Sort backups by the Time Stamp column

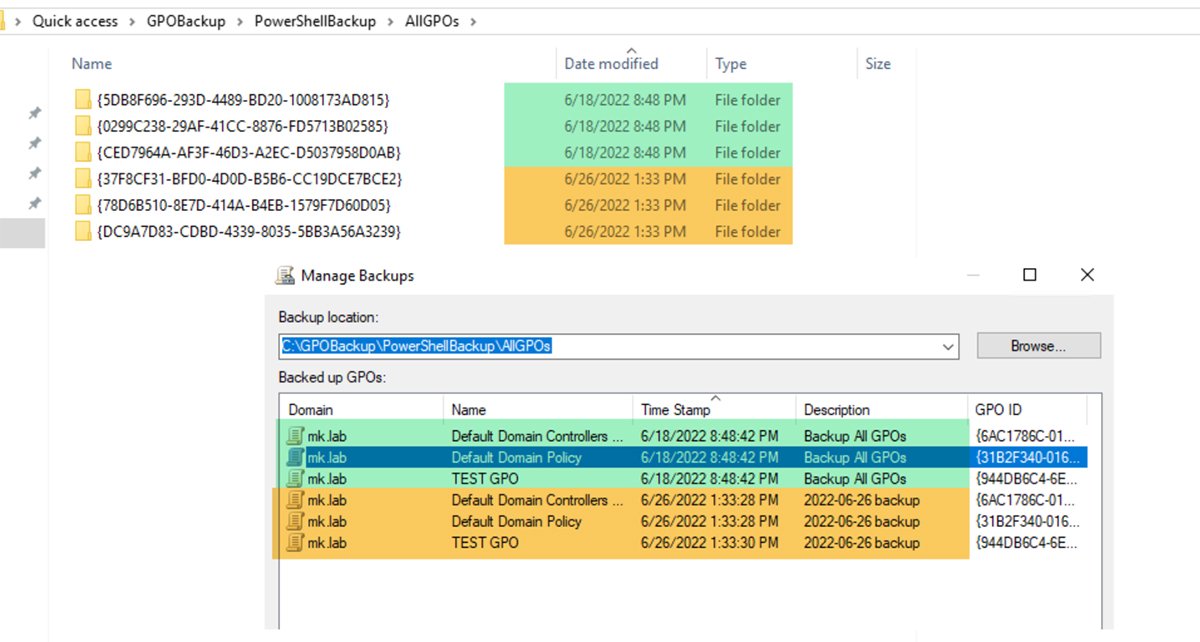tap(677, 409)
